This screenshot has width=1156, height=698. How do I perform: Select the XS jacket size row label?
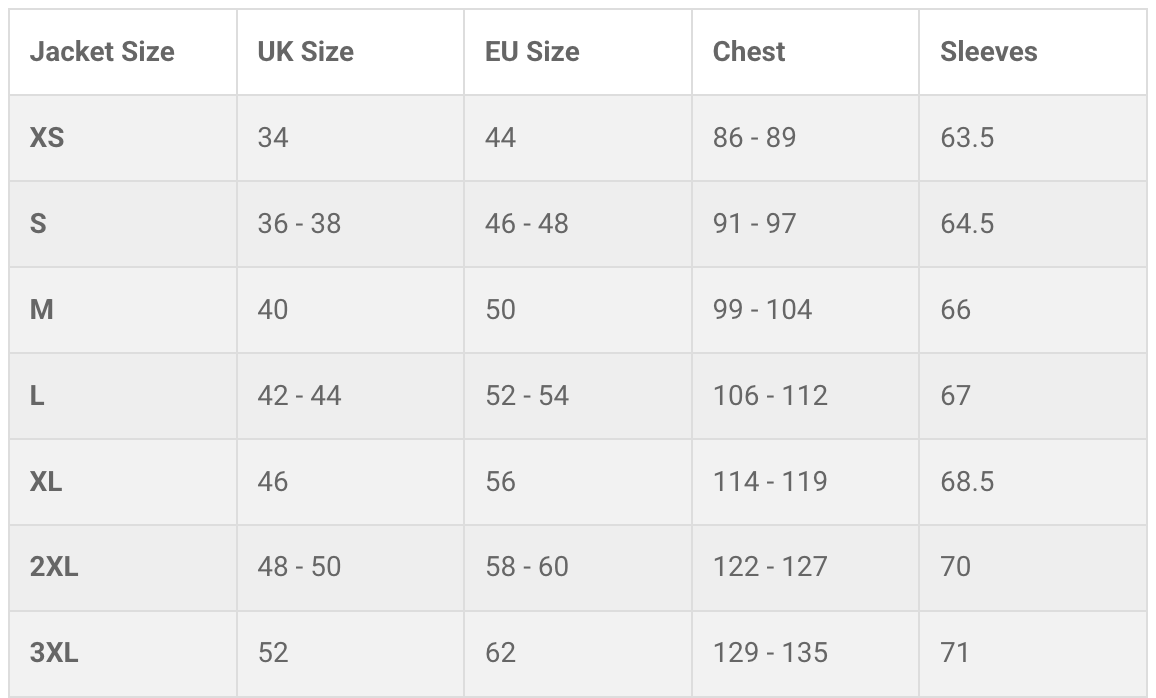point(47,137)
